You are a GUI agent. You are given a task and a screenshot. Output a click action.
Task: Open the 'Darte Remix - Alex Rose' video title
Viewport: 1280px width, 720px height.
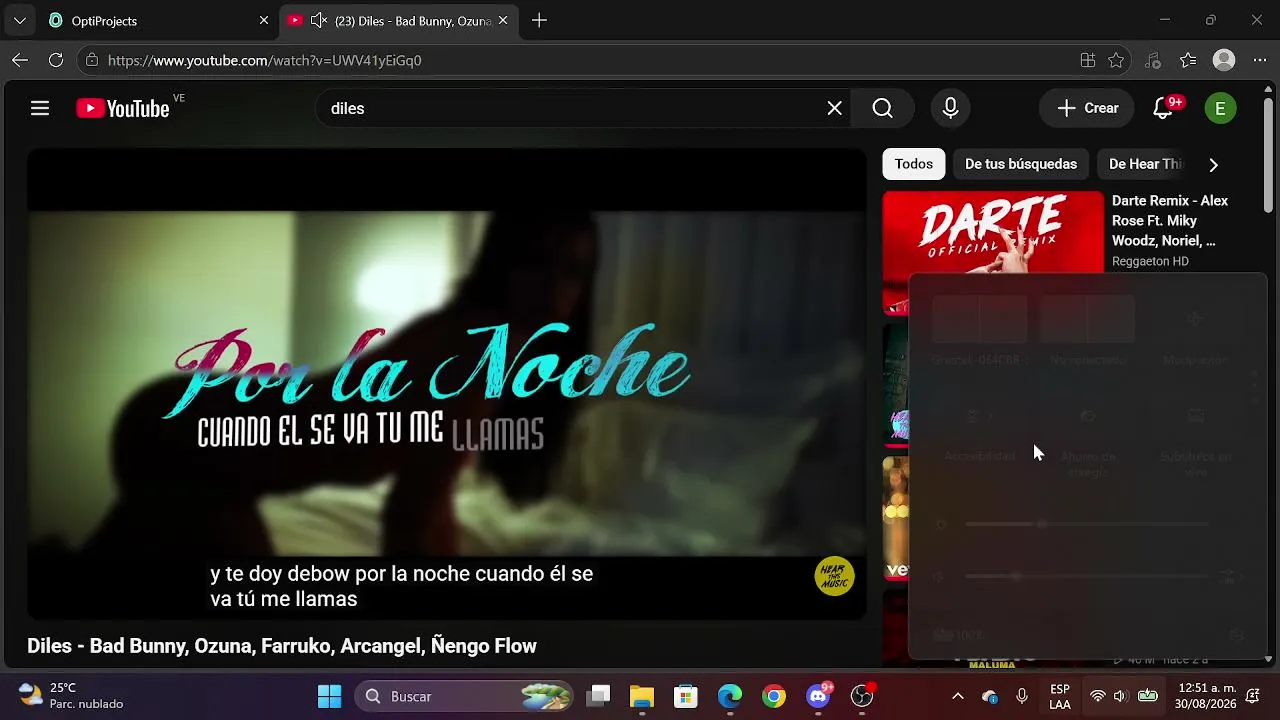1170,221
